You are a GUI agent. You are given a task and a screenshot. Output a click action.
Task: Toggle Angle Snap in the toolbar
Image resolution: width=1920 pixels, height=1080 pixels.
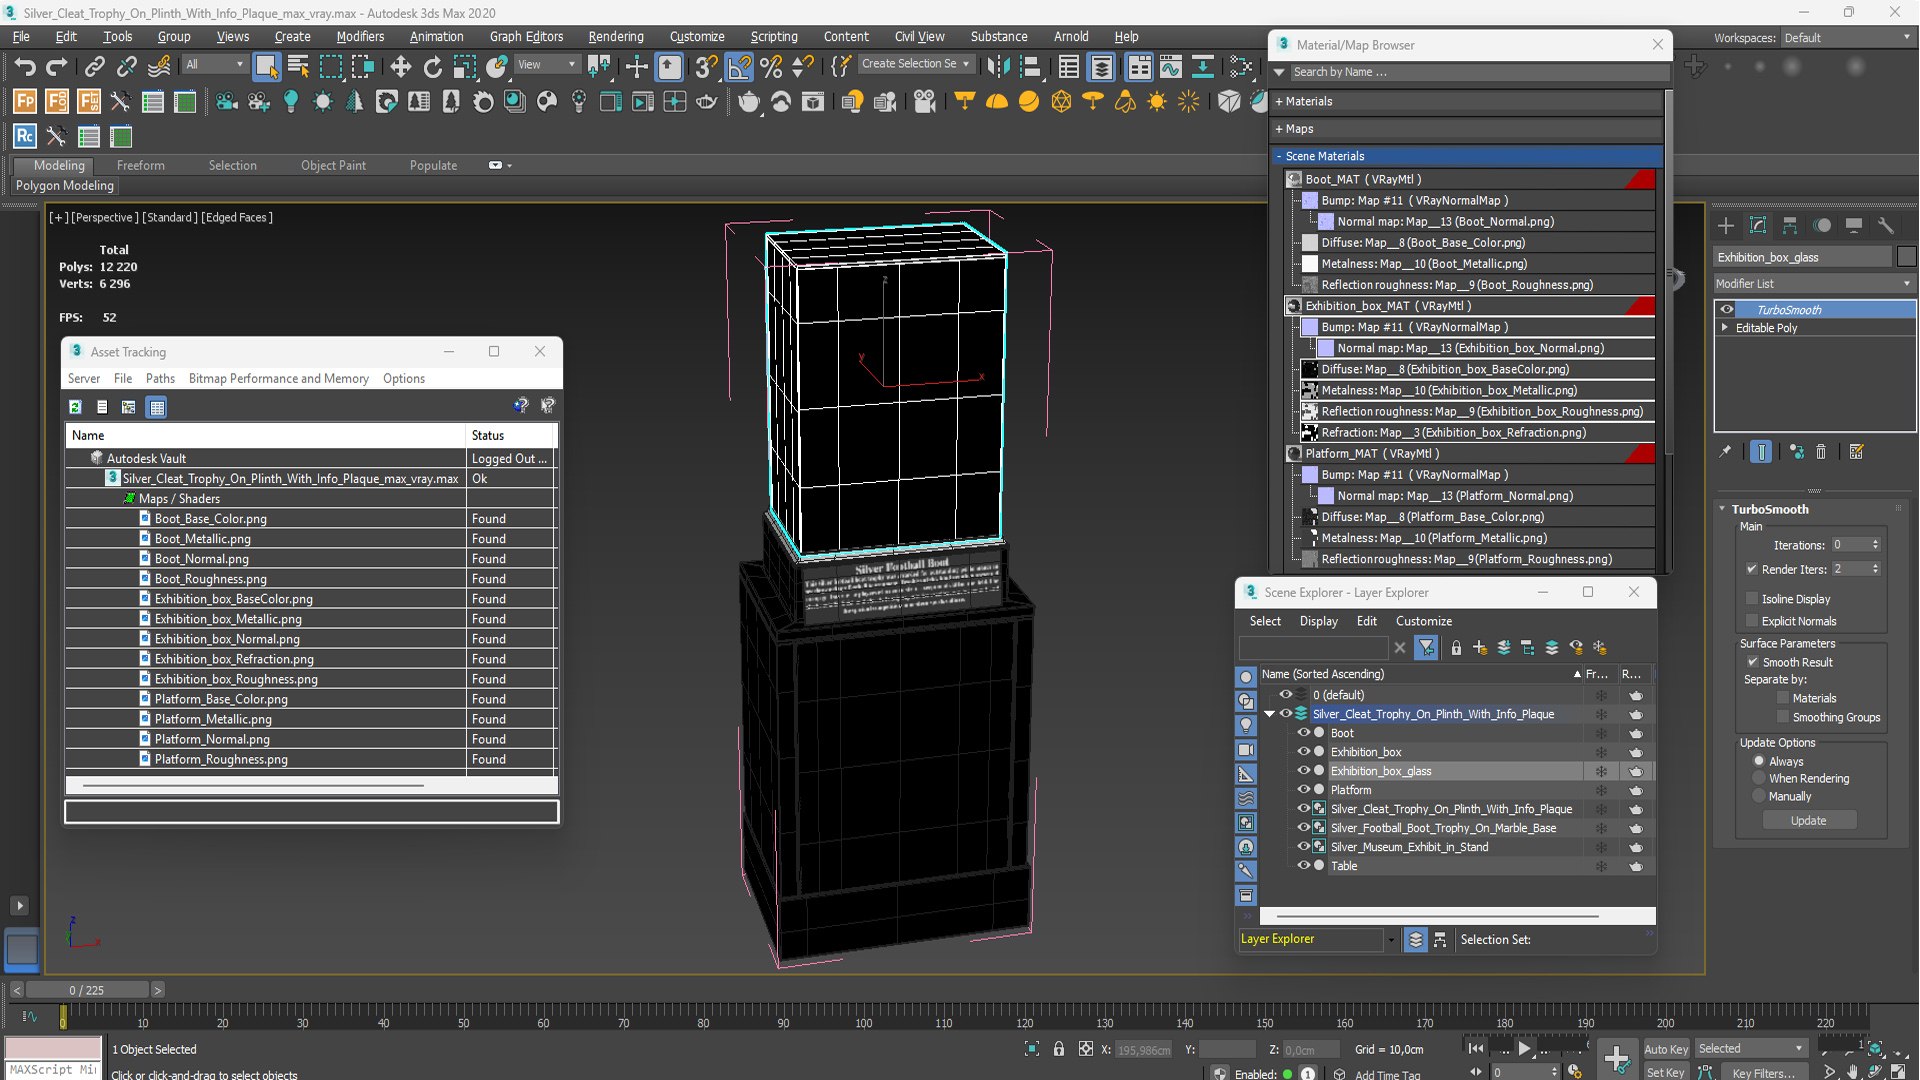pyautogui.click(x=738, y=67)
